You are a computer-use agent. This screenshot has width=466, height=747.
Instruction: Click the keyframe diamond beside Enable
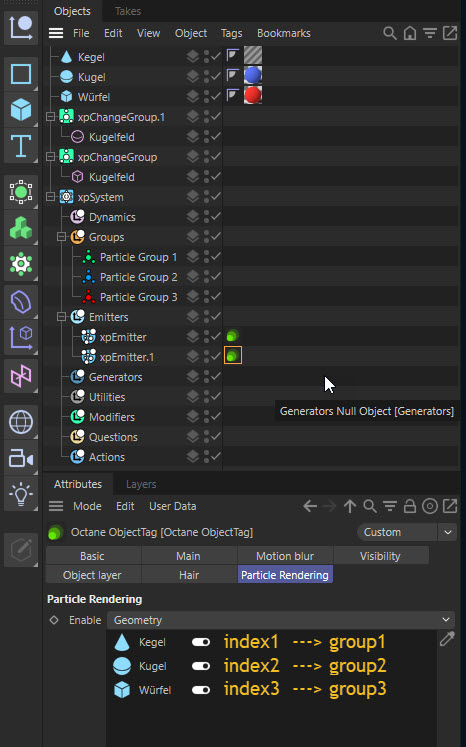coord(54,620)
